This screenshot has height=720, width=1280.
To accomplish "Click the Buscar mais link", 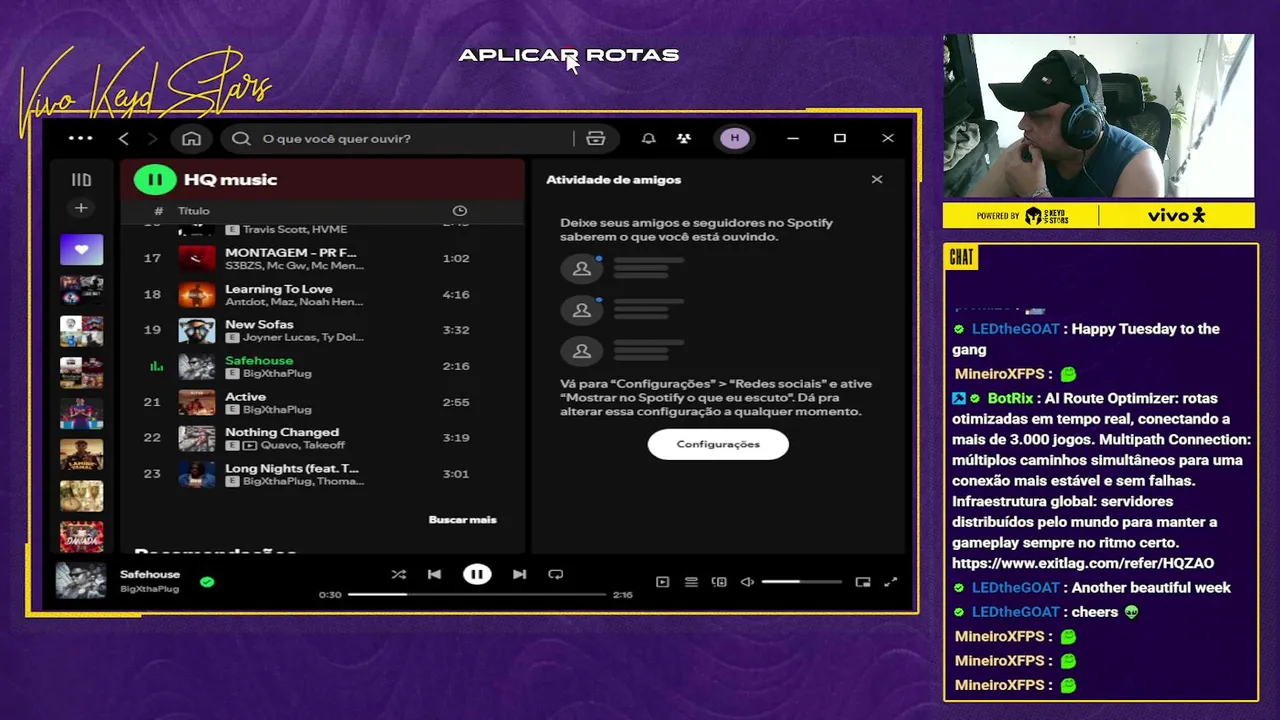I will pyautogui.click(x=462, y=519).
